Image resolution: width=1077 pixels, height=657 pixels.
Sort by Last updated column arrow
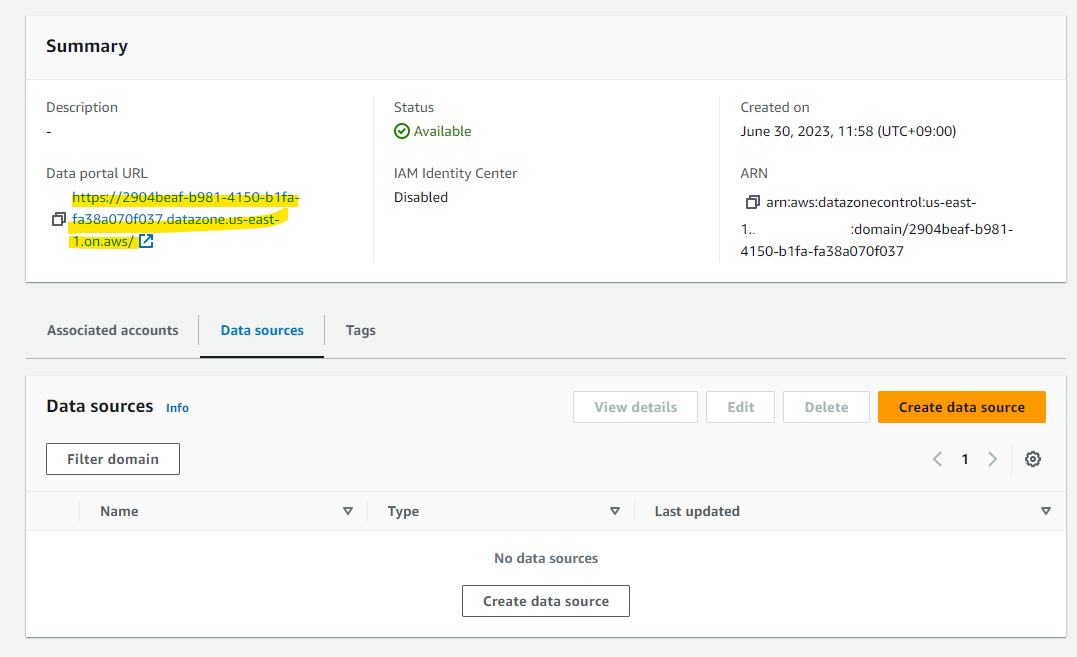[x=1045, y=511]
